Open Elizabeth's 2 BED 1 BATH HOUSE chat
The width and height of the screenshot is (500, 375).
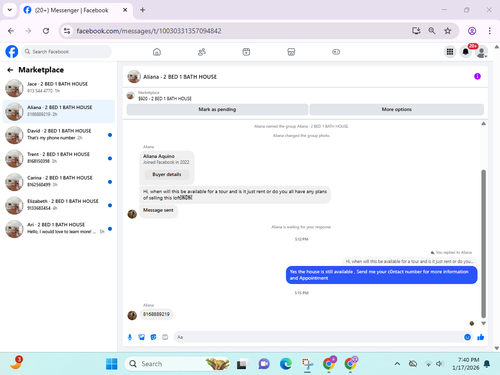click(x=59, y=205)
